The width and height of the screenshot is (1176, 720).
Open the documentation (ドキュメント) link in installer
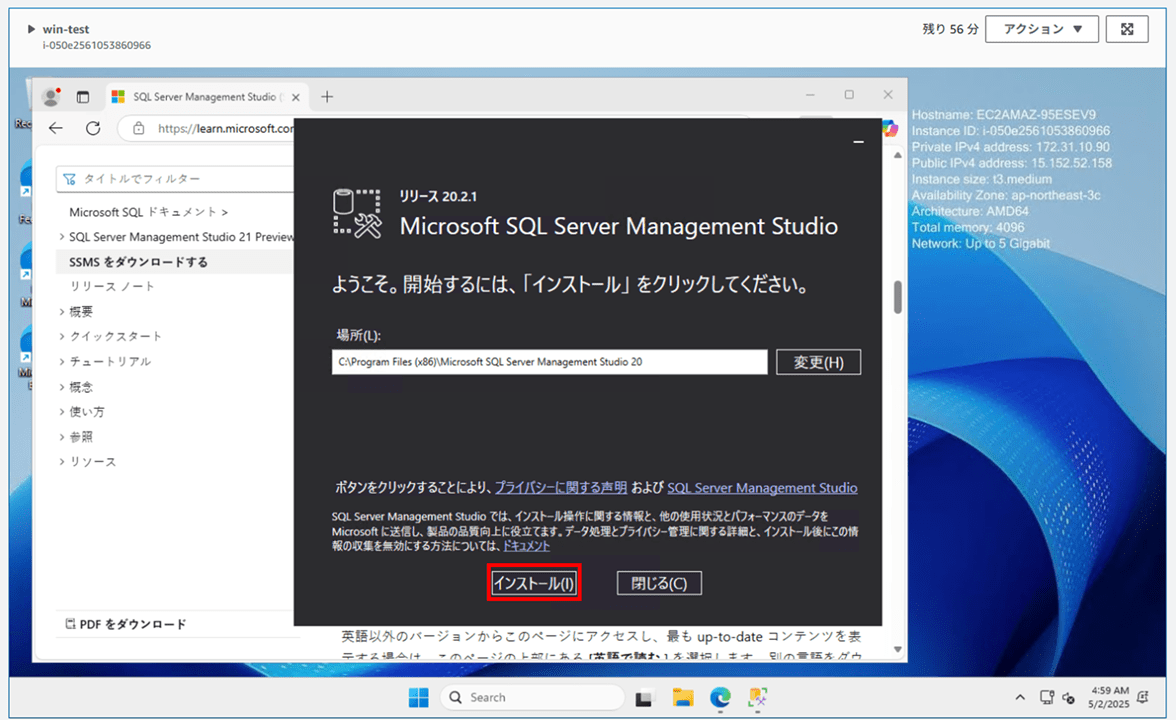pyautogui.click(x=526, y=546)
